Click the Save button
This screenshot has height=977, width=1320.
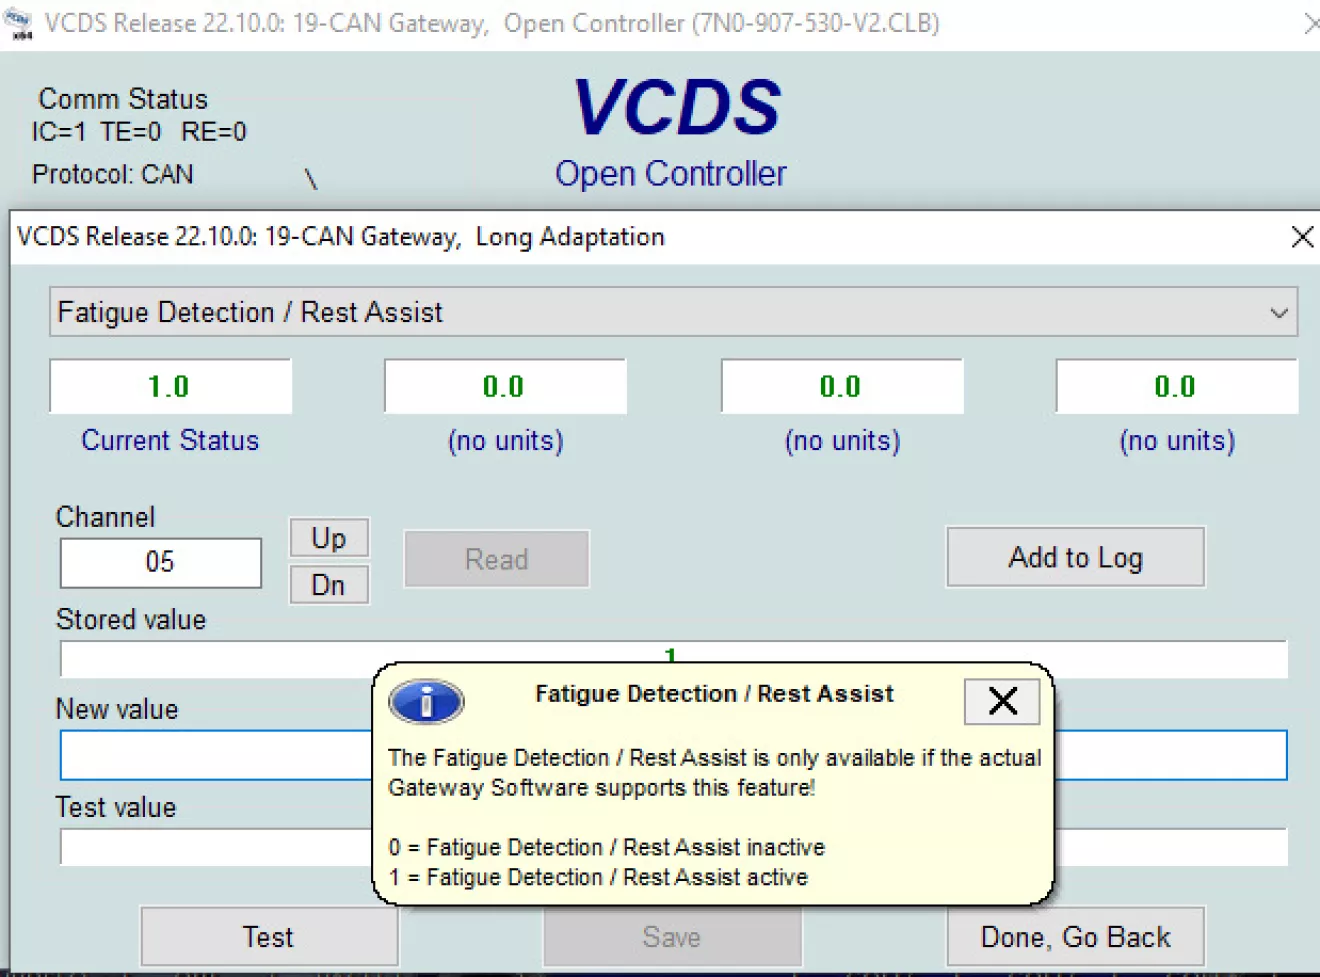pos(671,937)
